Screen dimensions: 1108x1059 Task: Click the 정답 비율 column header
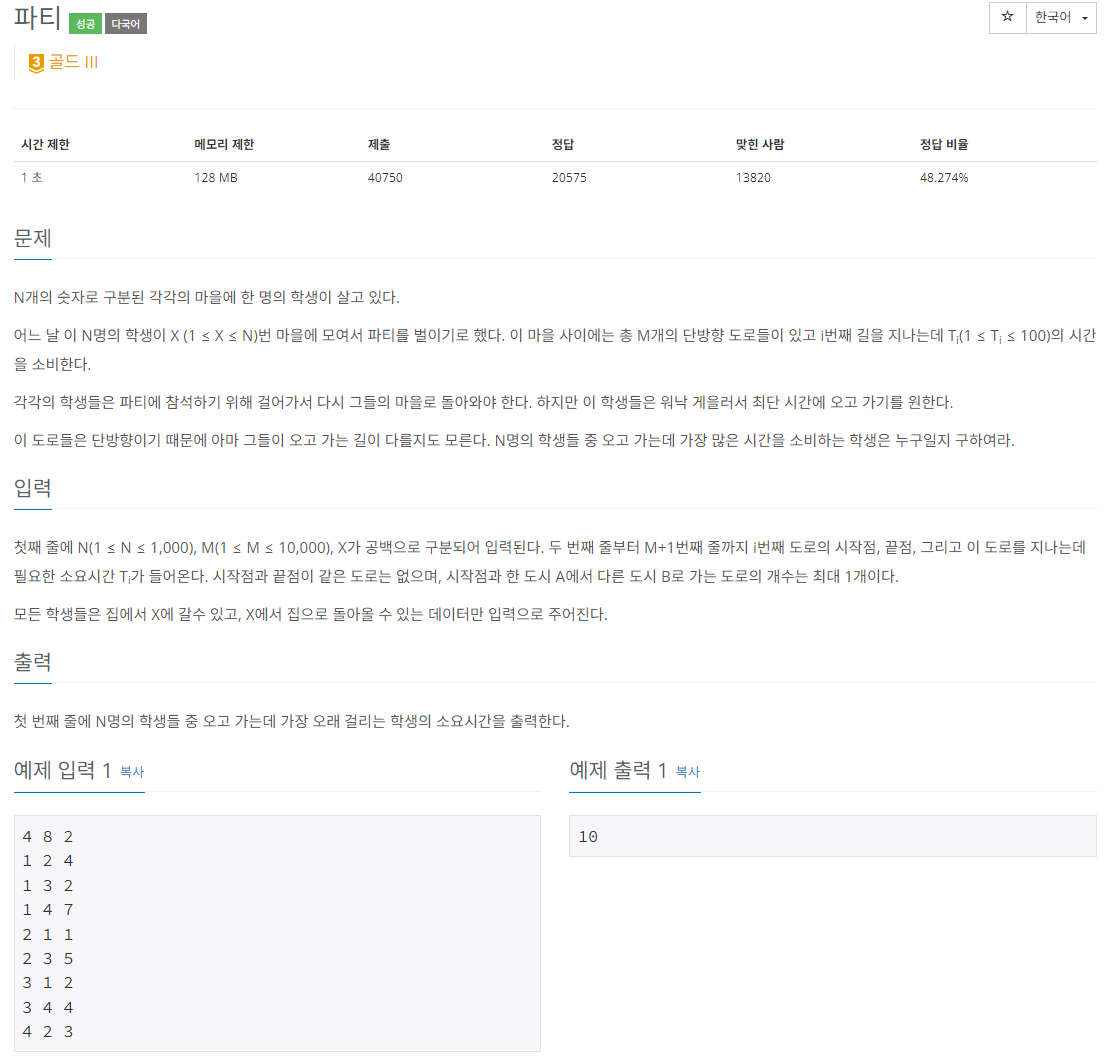click(944, 144)
